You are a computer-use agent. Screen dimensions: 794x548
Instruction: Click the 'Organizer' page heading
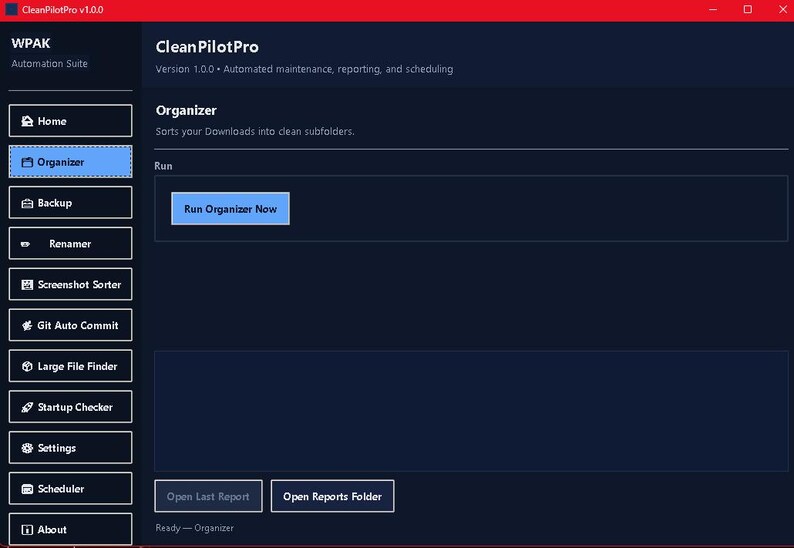[186, 110]
